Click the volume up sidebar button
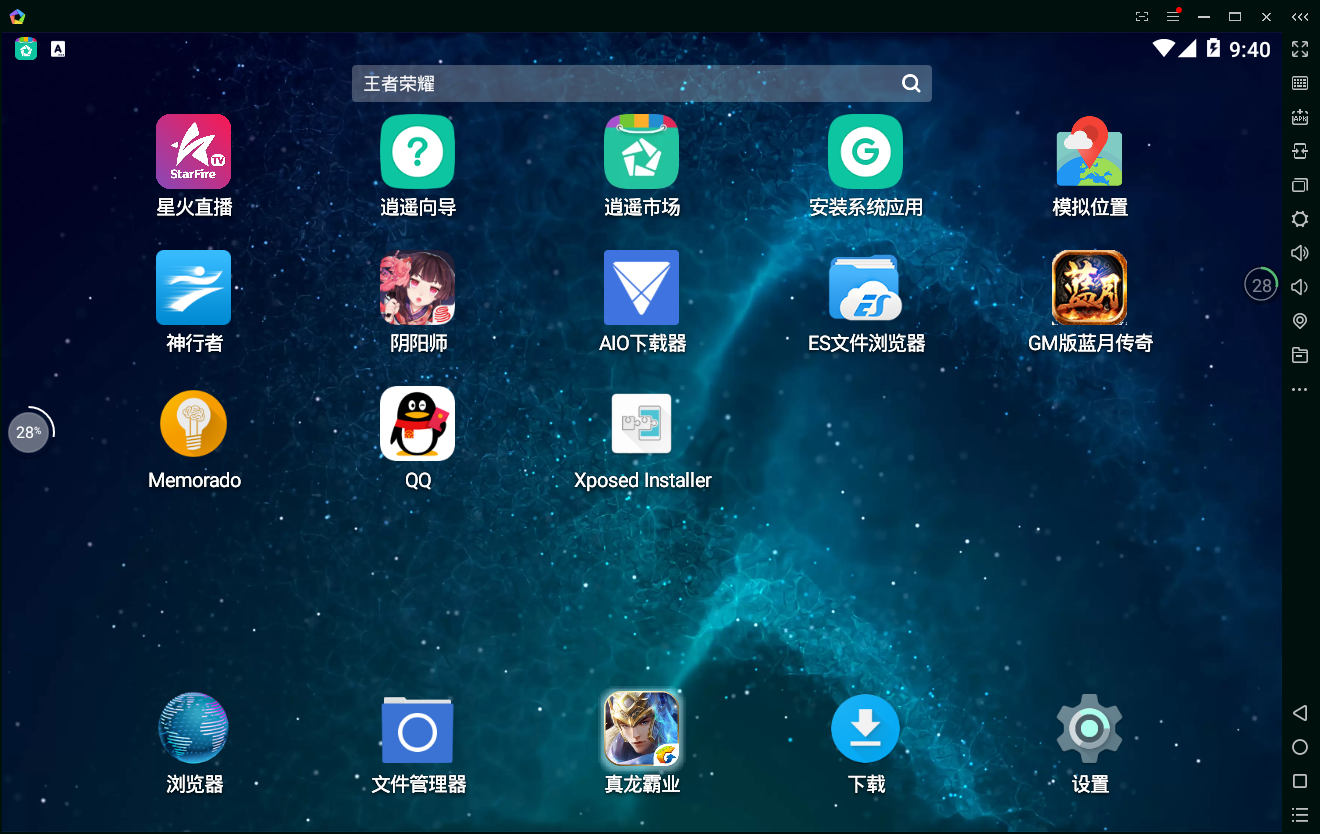1320x834 pixels. pos(1300,253)
